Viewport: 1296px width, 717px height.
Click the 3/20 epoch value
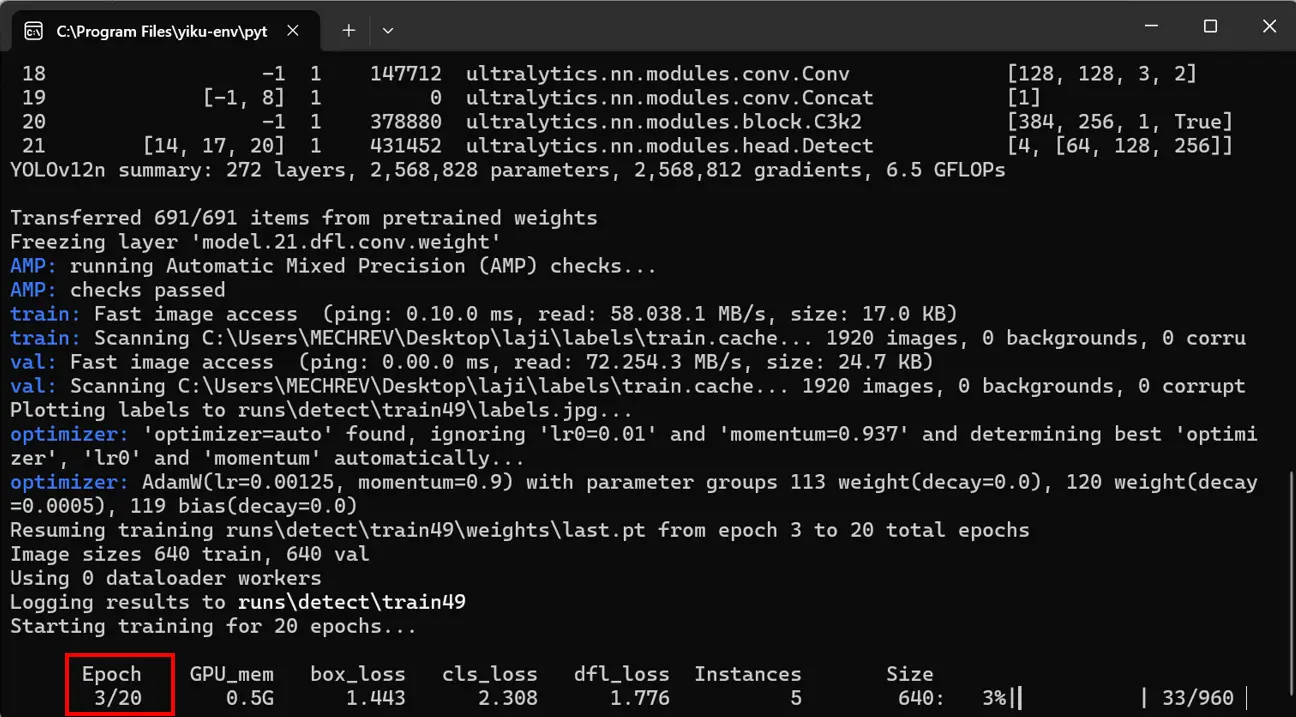[118, 698]
